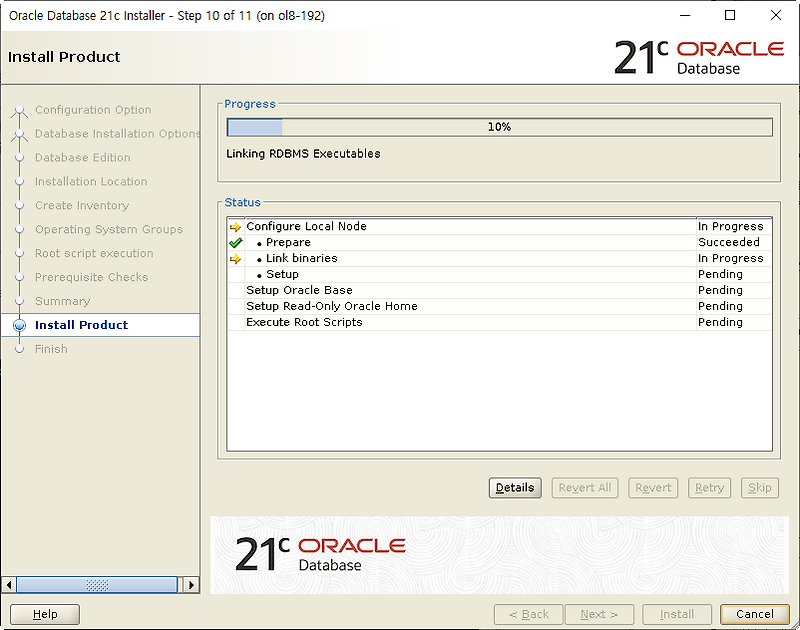Click the in-progress arrow beside Link binaries
800x630 pixels.
[237, 258]
